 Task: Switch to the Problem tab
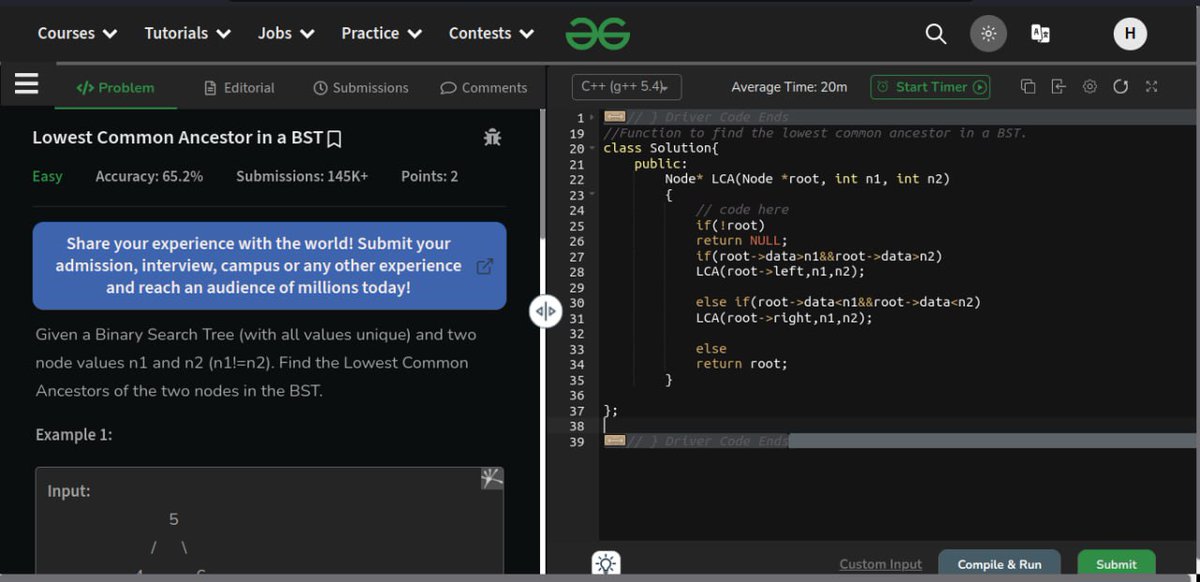[x=116, y=88]
